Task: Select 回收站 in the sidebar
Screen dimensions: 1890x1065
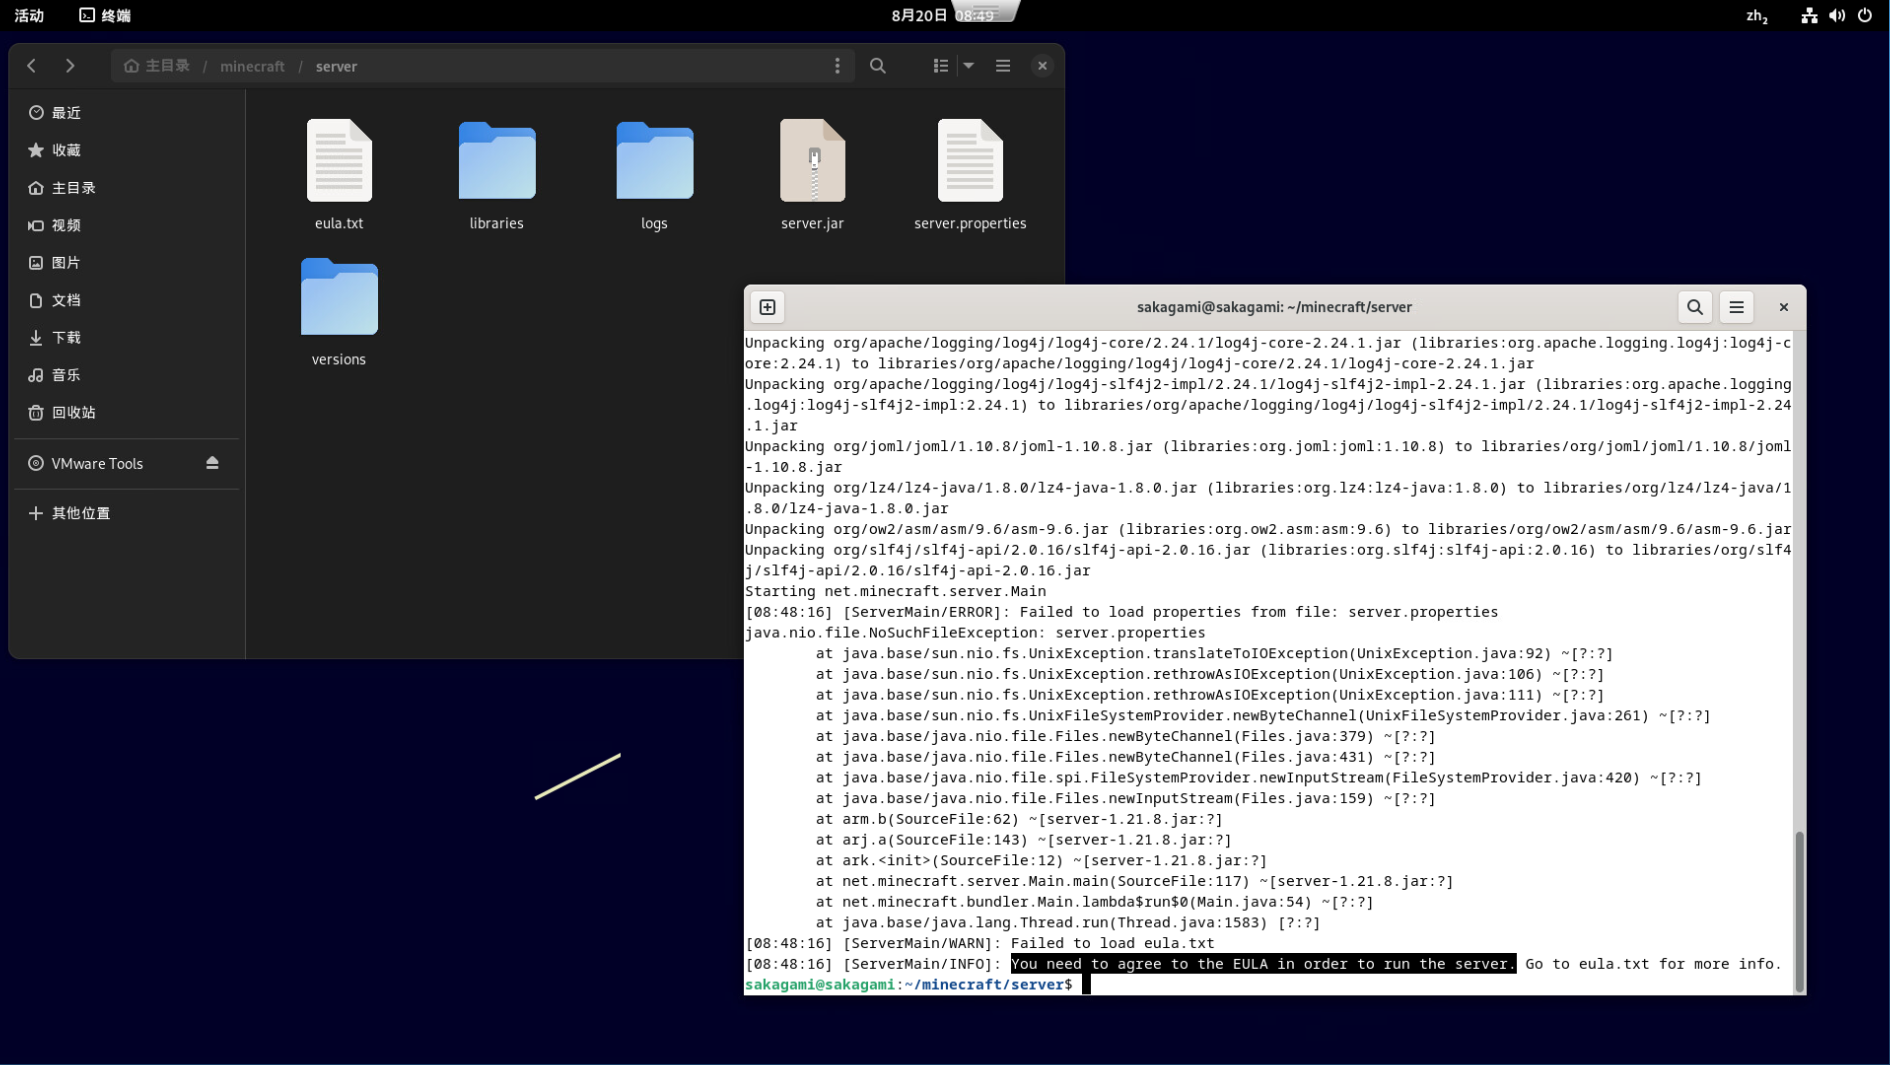Action: (x=73, y=412)
